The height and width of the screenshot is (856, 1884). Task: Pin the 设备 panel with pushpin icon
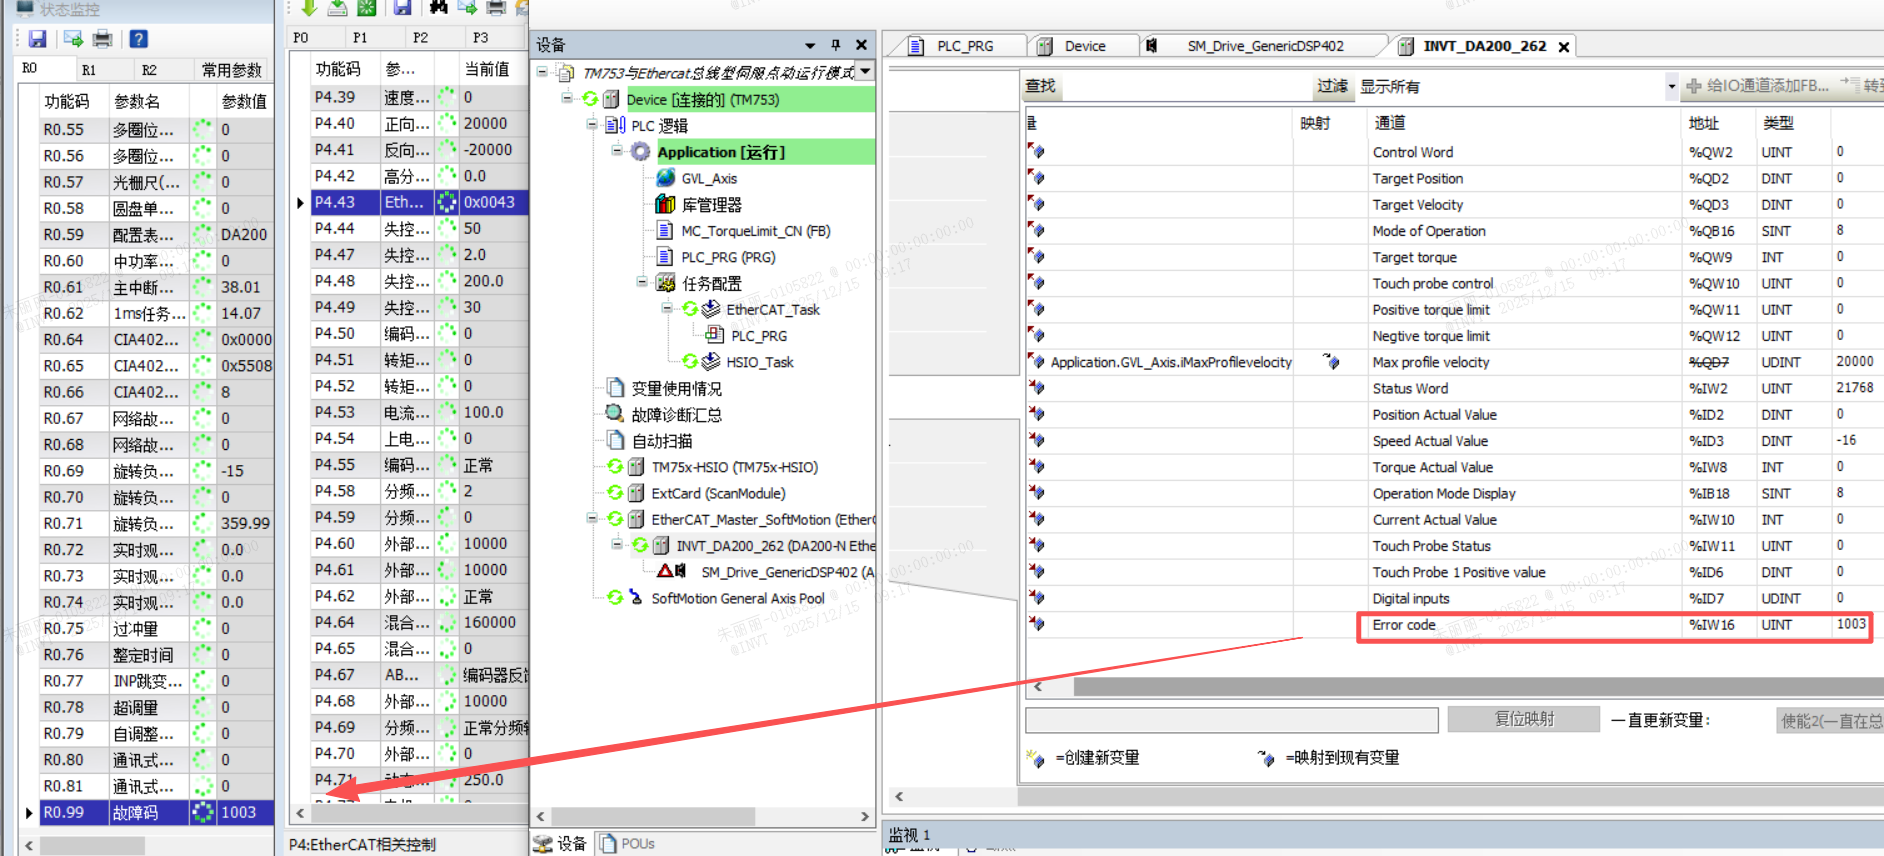tap(836, 45)
